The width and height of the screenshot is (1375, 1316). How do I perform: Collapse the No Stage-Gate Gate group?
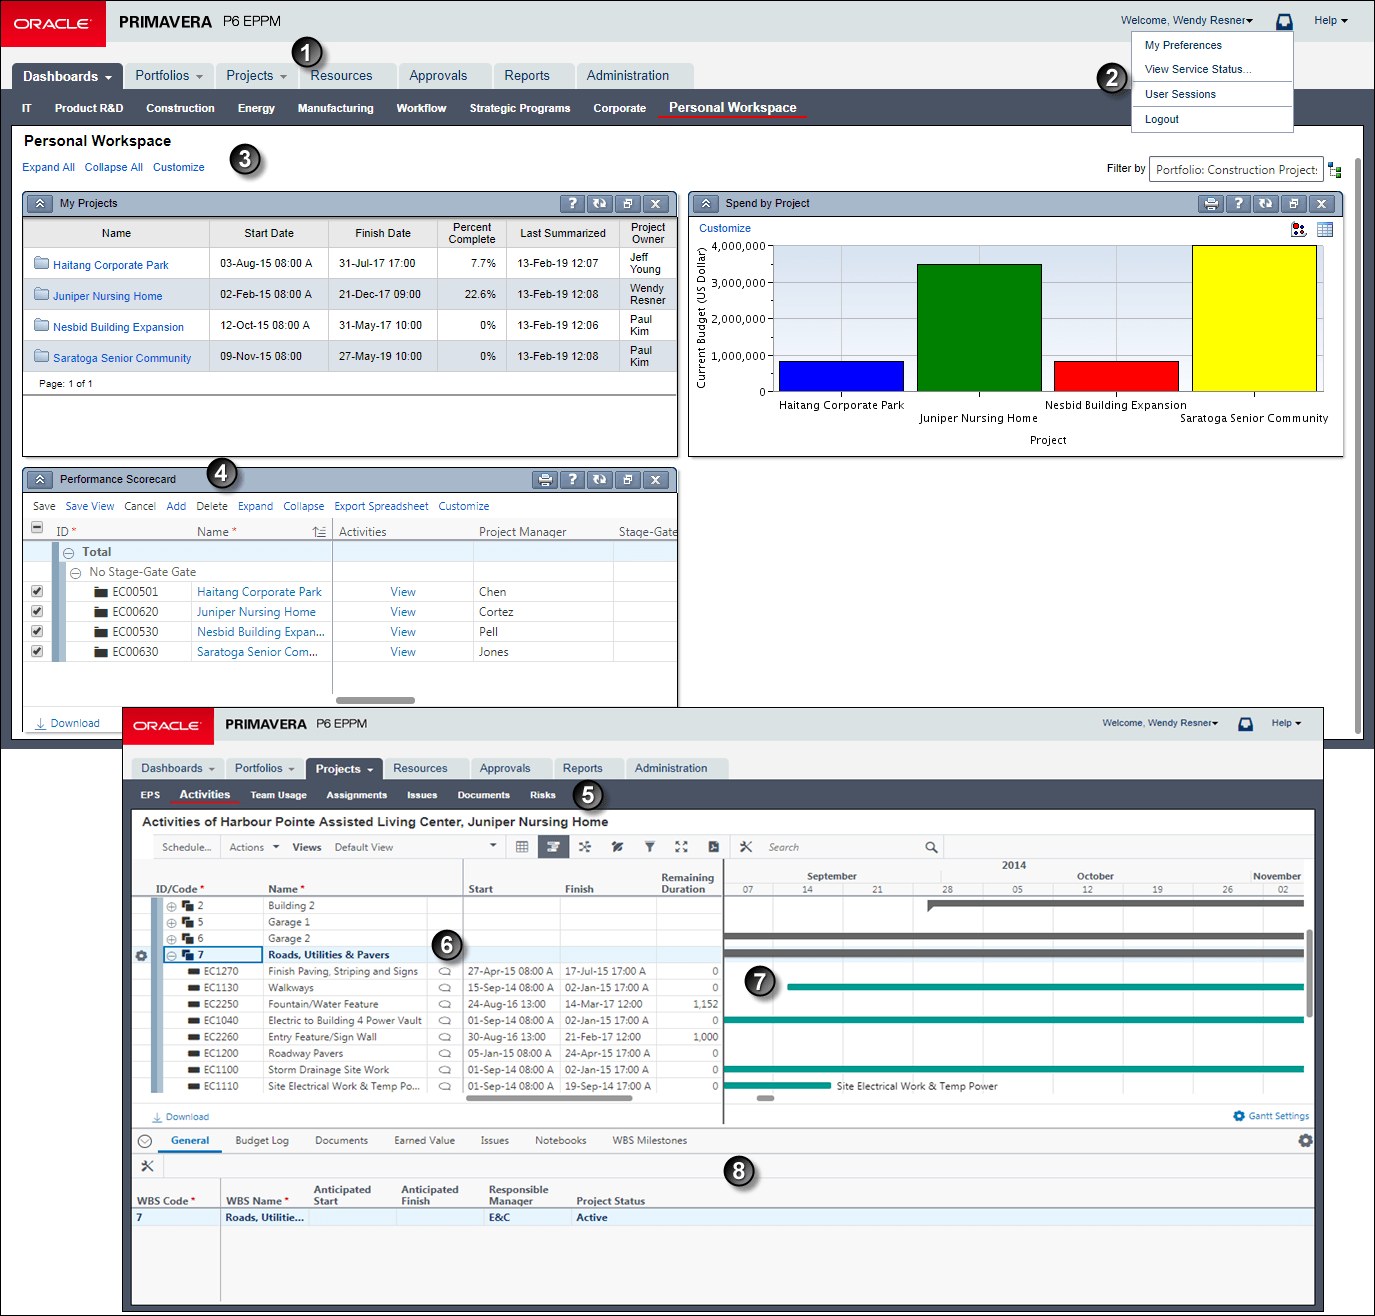point(76,573)
